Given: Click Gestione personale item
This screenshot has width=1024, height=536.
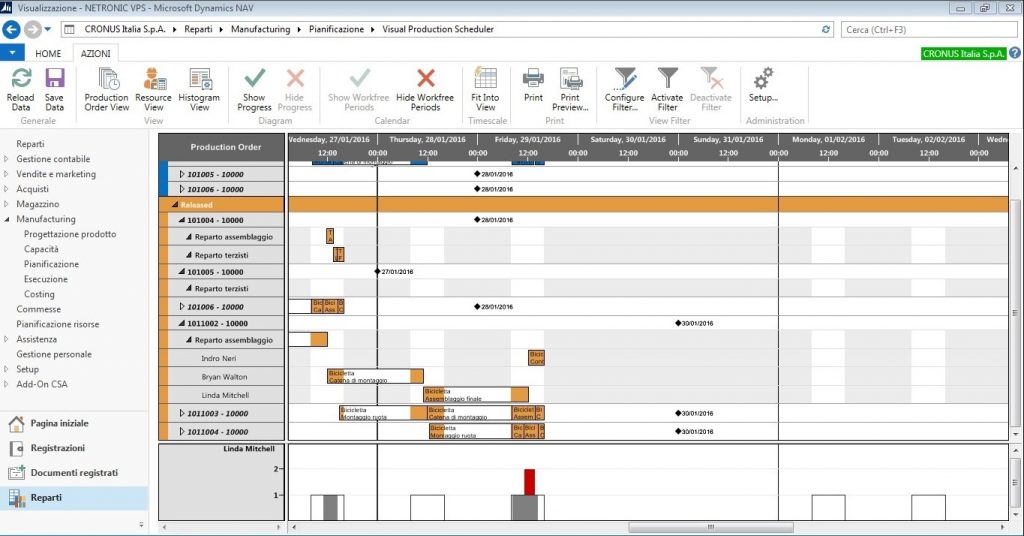Looking at the screenshot, I should 54,354.
